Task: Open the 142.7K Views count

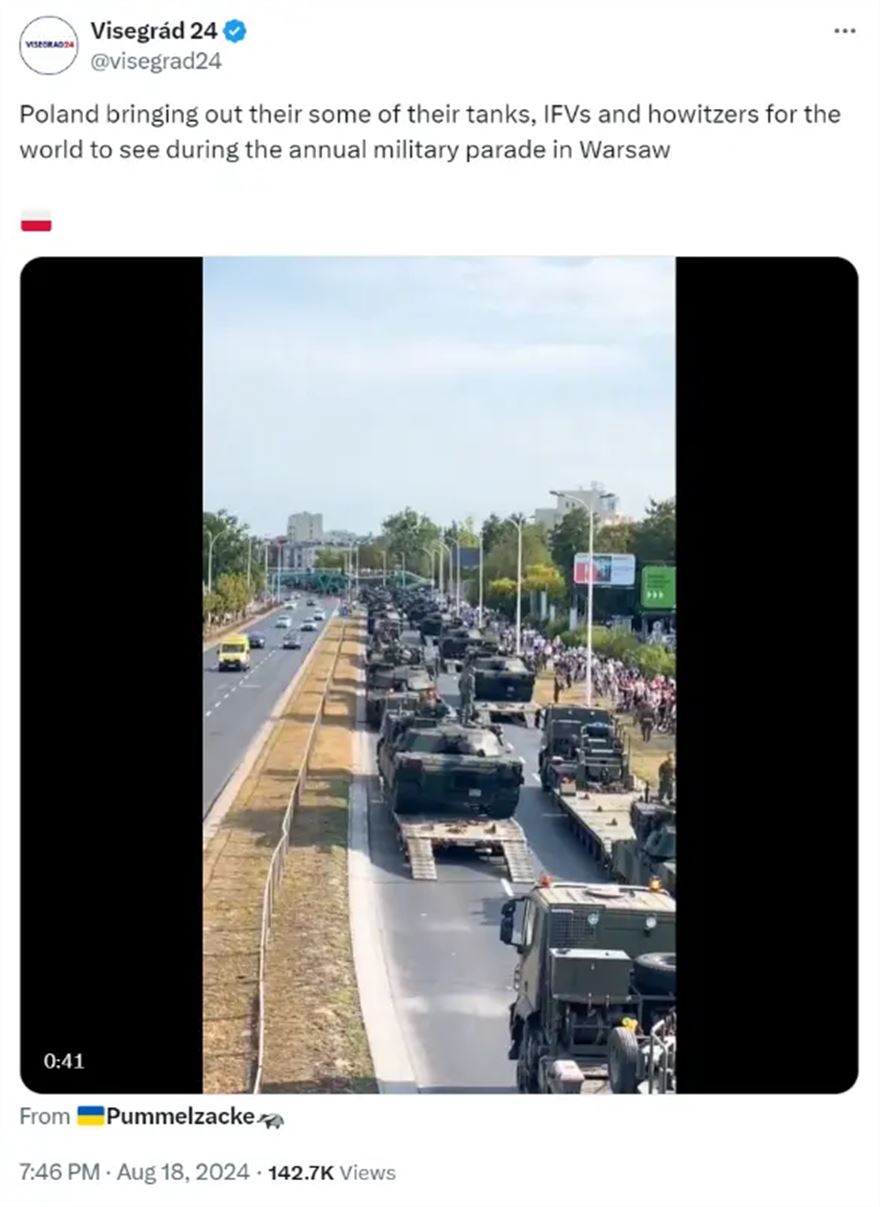Action: tap(332, 1172)
